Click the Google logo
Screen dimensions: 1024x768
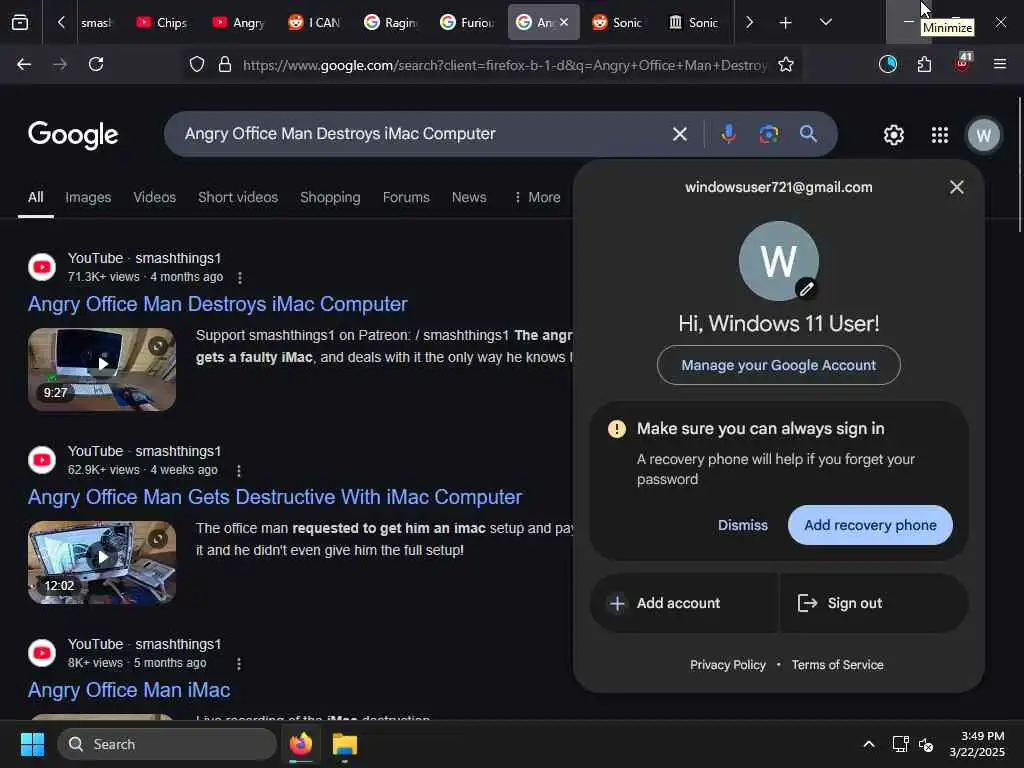pyautogui.click(x=73, y=135)
